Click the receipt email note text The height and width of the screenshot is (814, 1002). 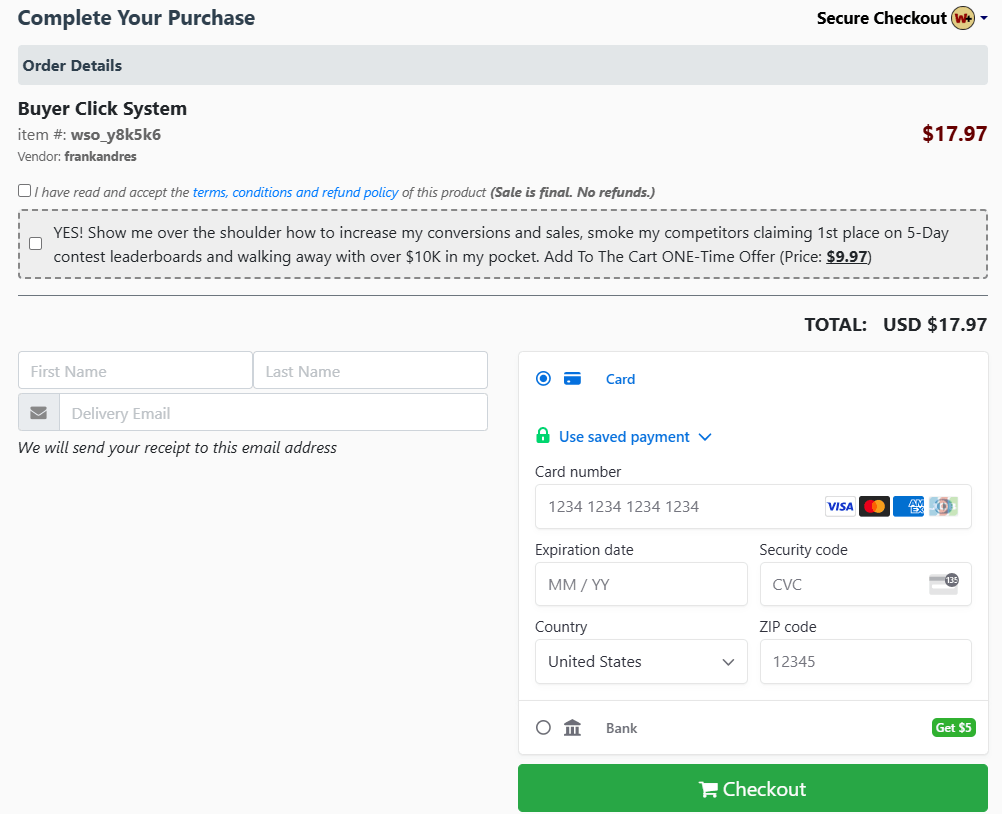coord(177,448)
